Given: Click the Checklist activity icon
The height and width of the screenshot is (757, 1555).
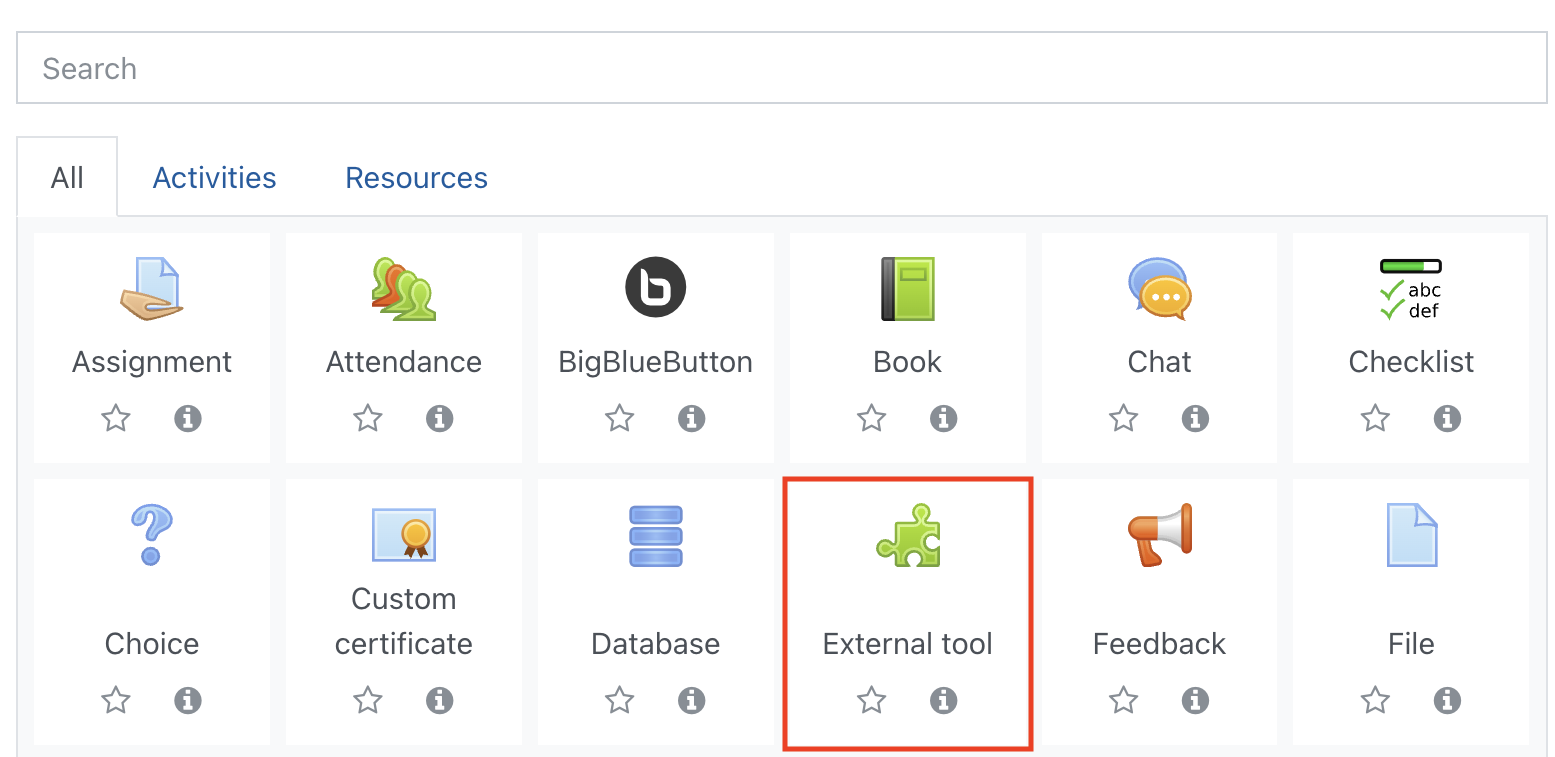Looking at the screenshot, I should pos(1411,289).
